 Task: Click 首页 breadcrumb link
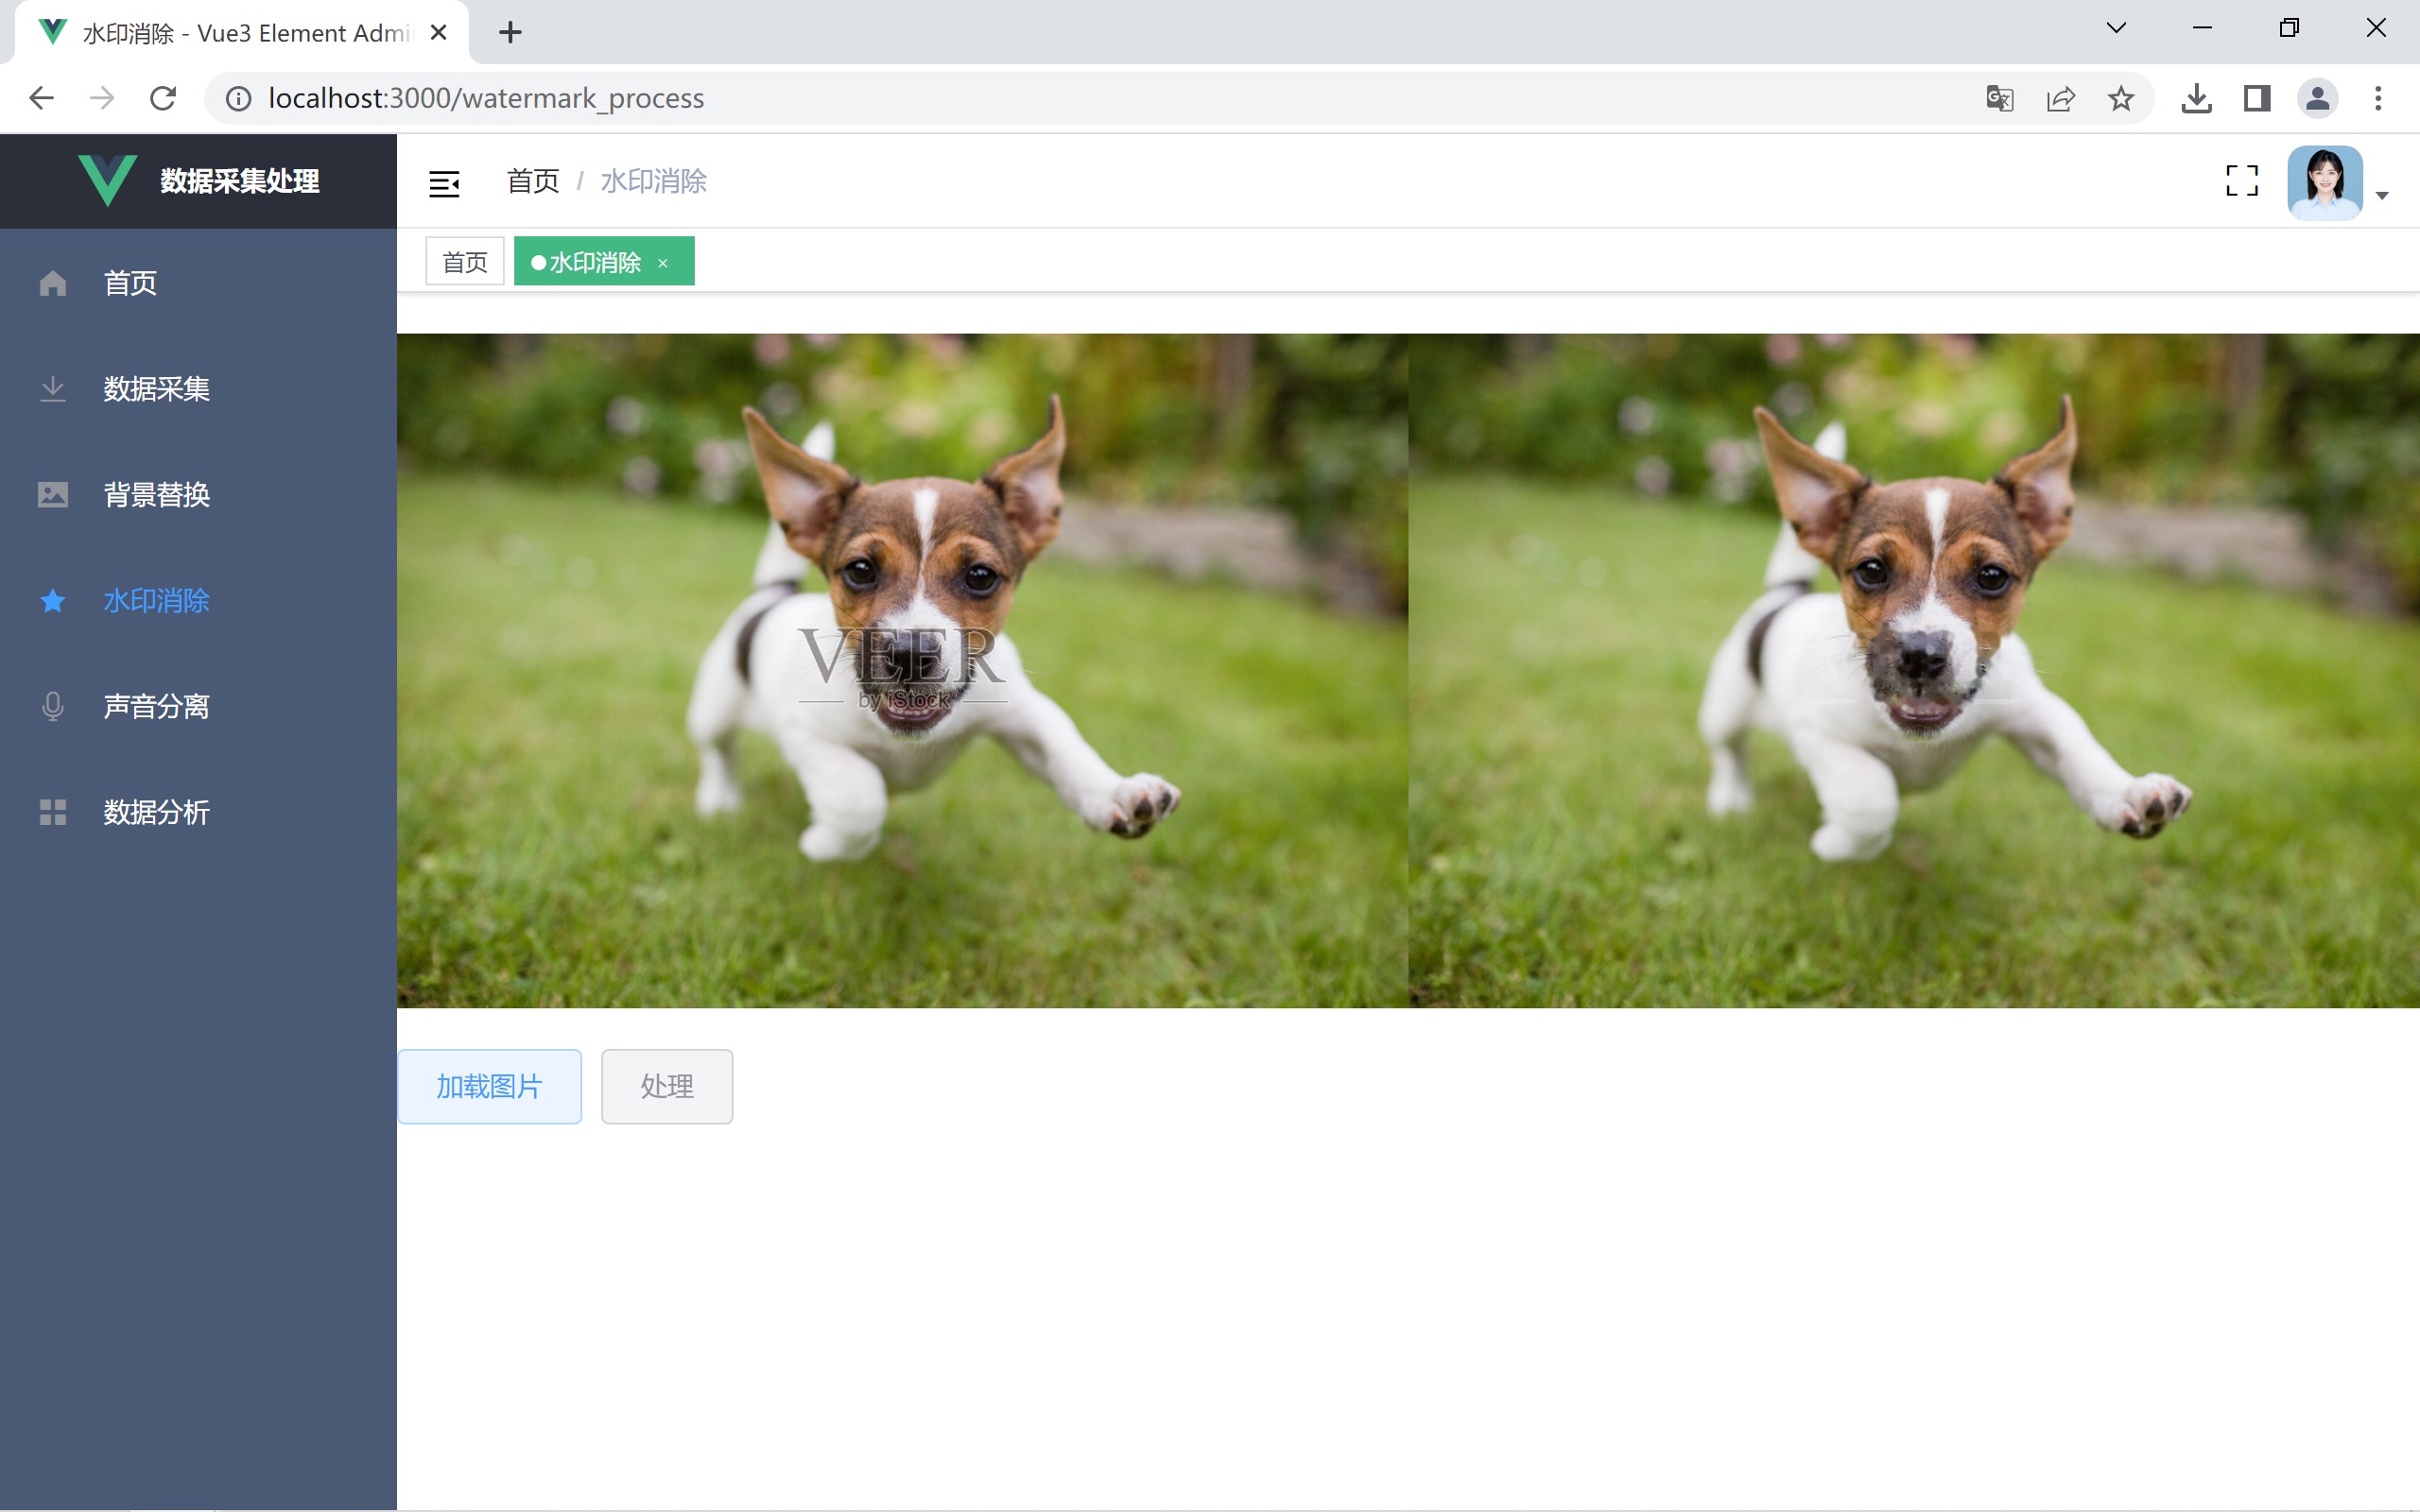click(532, 181)
